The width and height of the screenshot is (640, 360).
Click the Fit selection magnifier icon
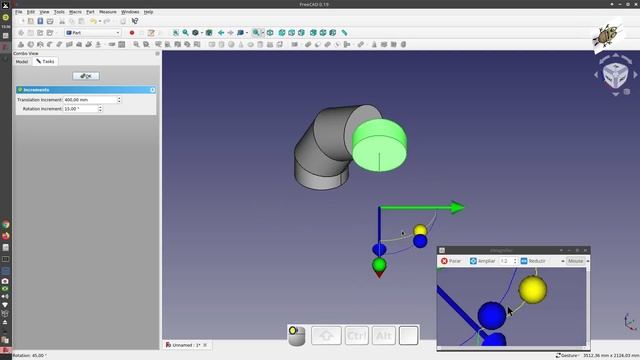(186, 33)
